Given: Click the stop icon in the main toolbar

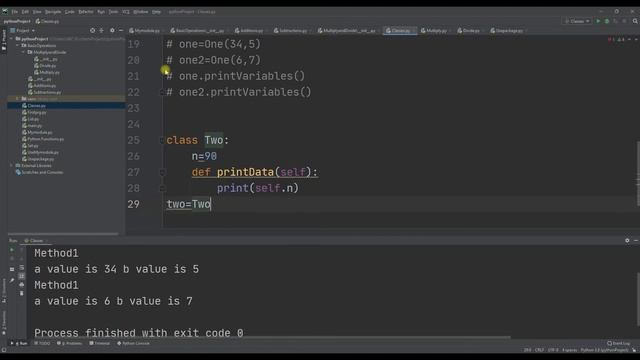Looking at the screenshot, I should coord(624,21).
